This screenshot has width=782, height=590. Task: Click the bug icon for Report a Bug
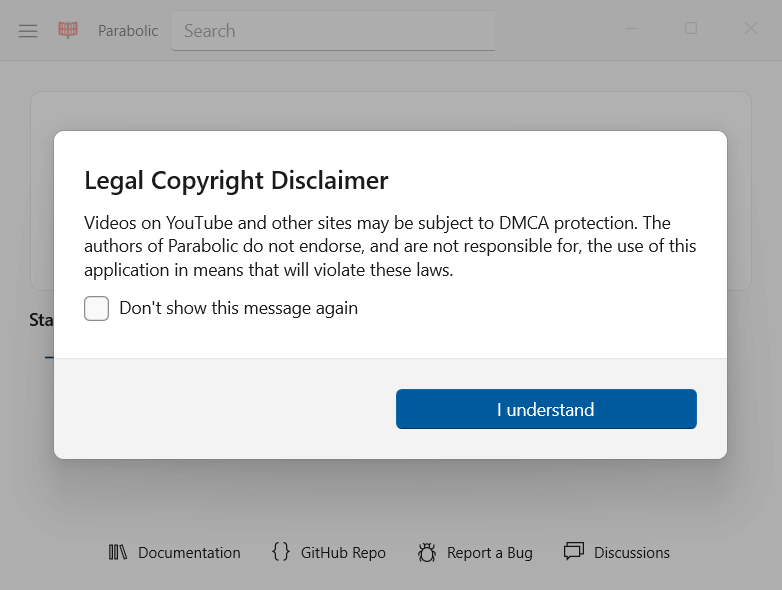pyautogui.click(x=427, y=552)
